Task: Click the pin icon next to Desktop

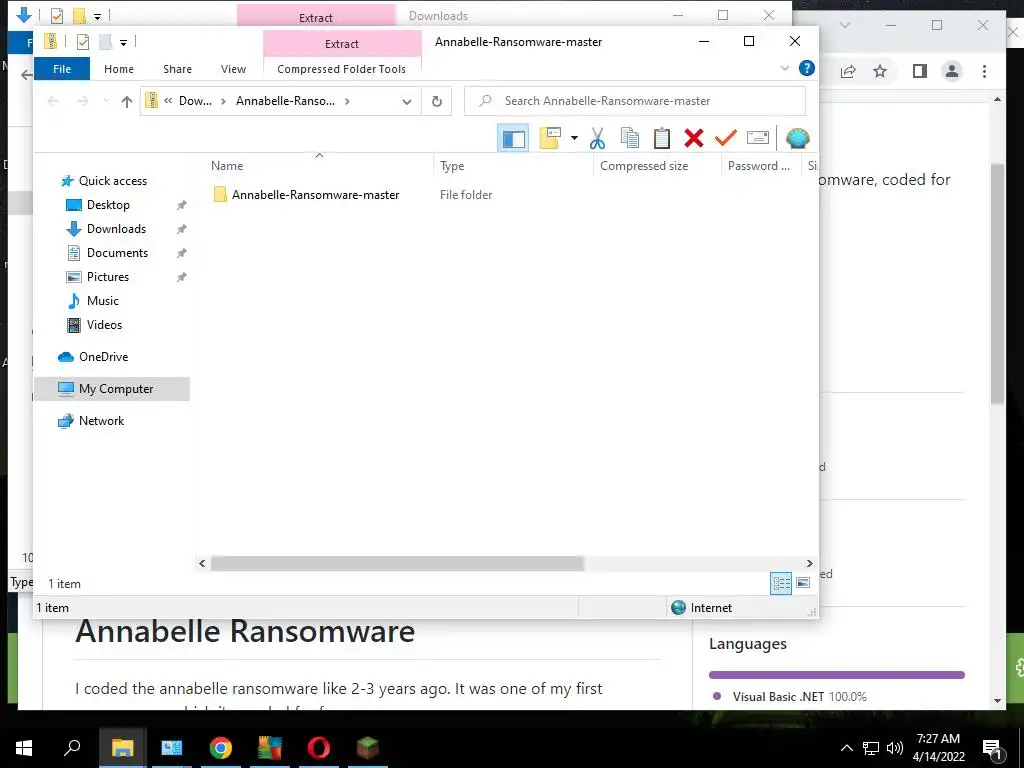Action: tap(182, 205)
